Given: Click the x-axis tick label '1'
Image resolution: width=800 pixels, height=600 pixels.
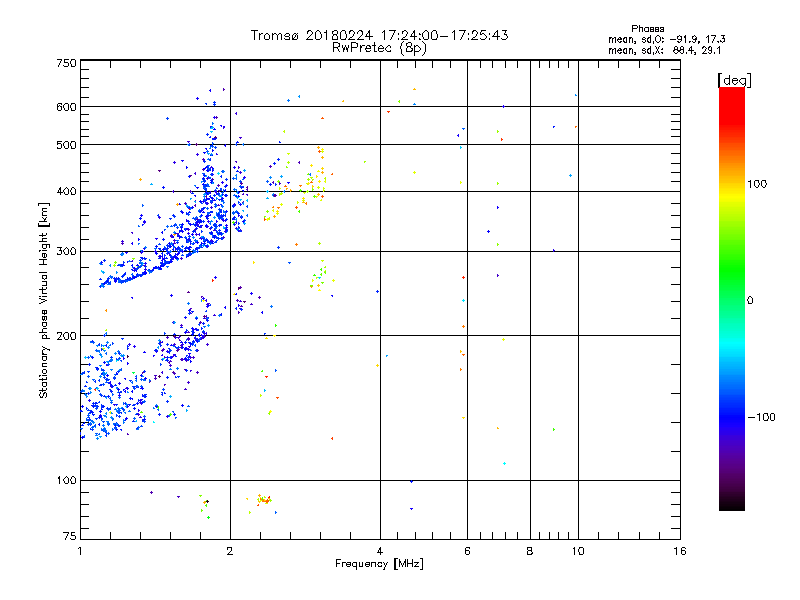Looking at the screenshot, I should (x=80, y=551).
